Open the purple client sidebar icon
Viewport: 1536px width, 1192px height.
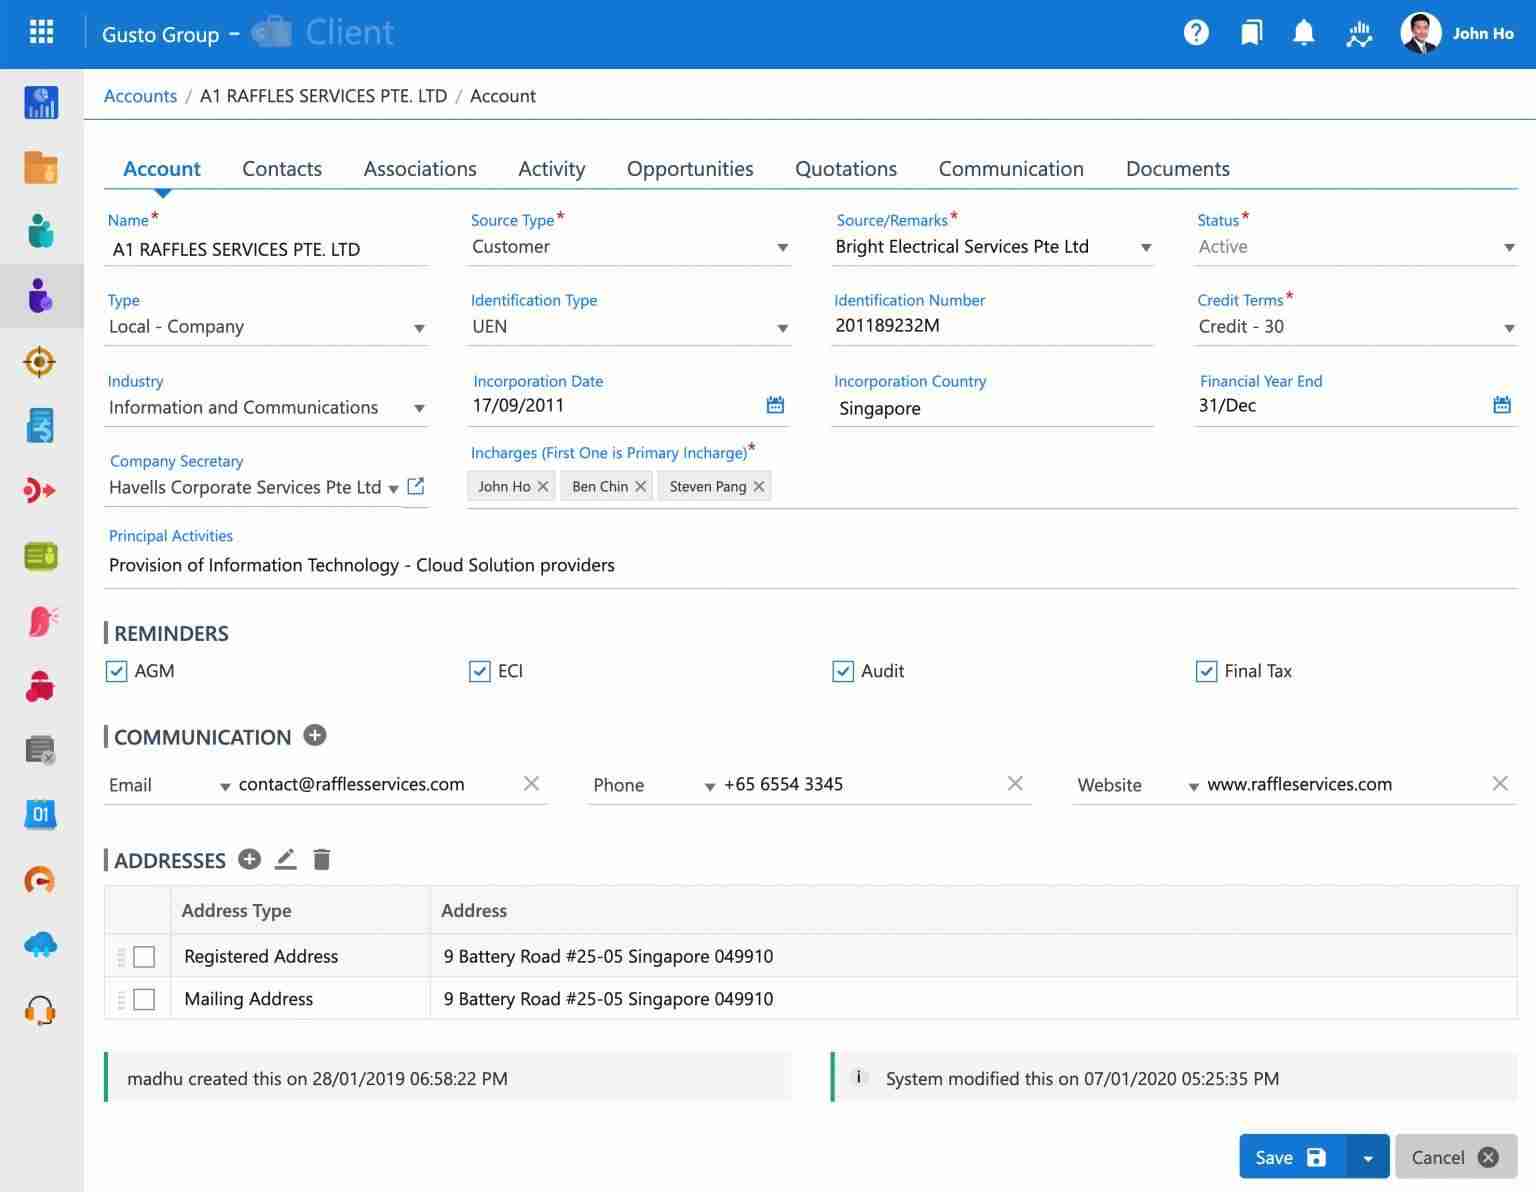coord(41,296)
